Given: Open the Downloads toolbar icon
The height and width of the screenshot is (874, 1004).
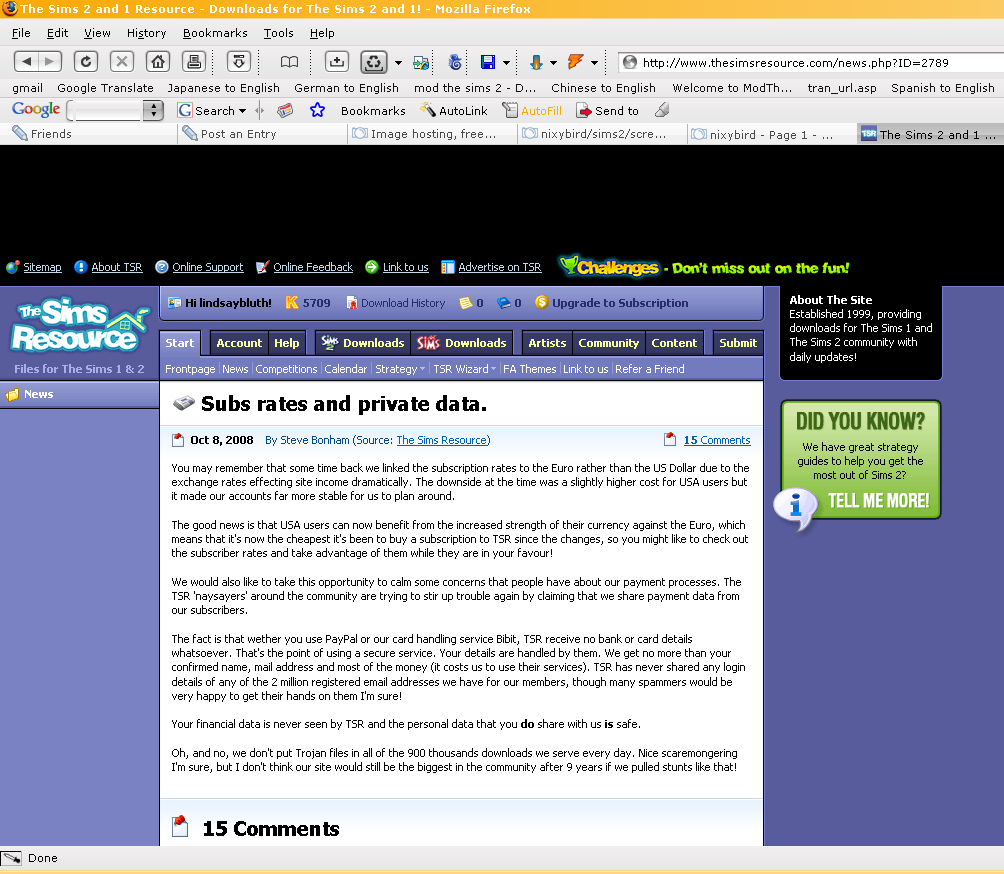Looking at the screenshot, I should tap(239, 62).
